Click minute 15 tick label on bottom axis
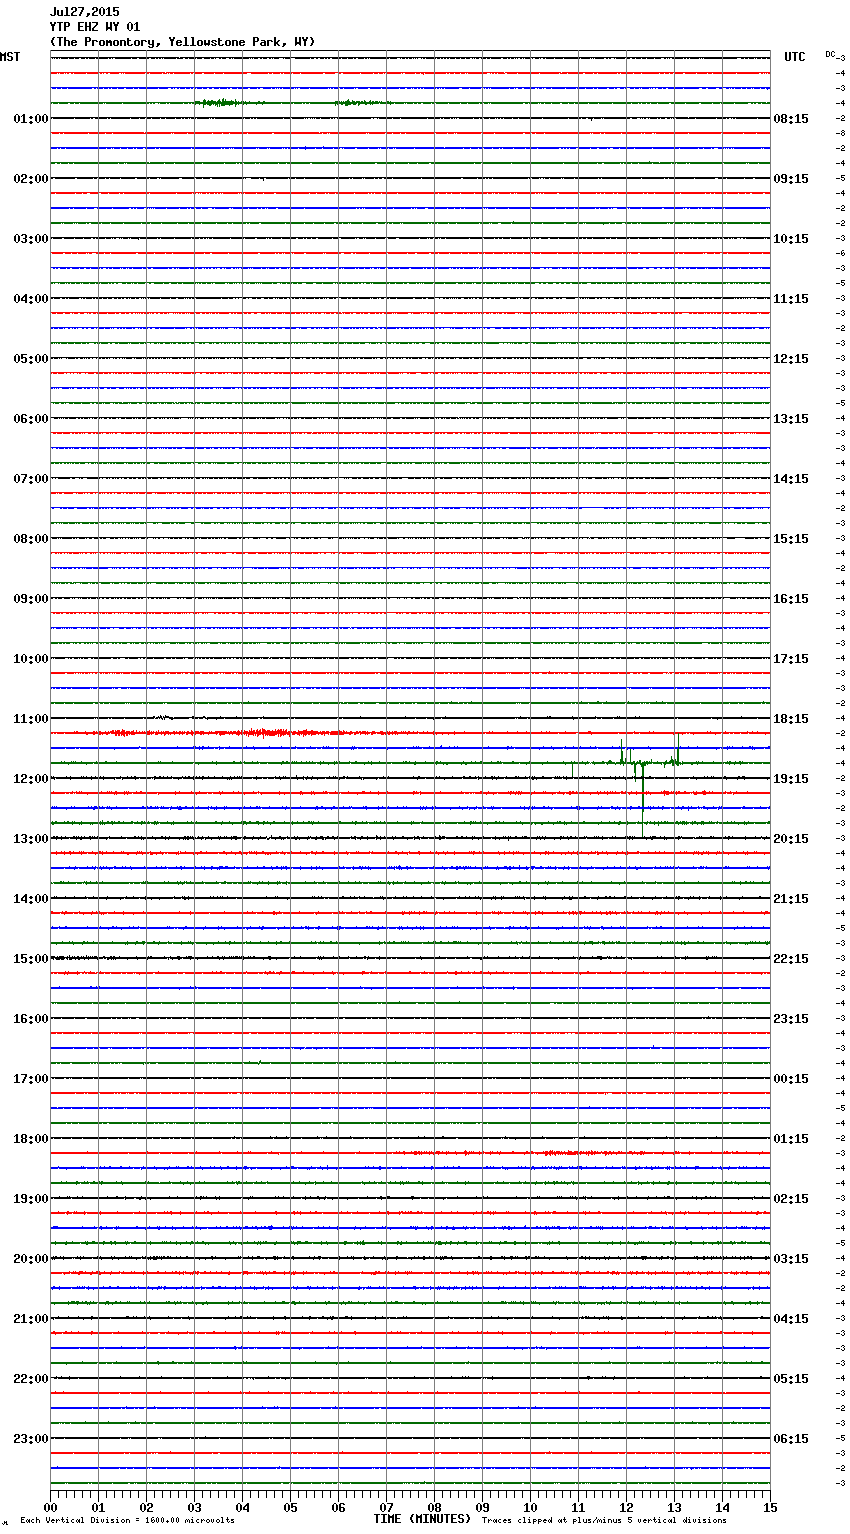 (770, 1507)
